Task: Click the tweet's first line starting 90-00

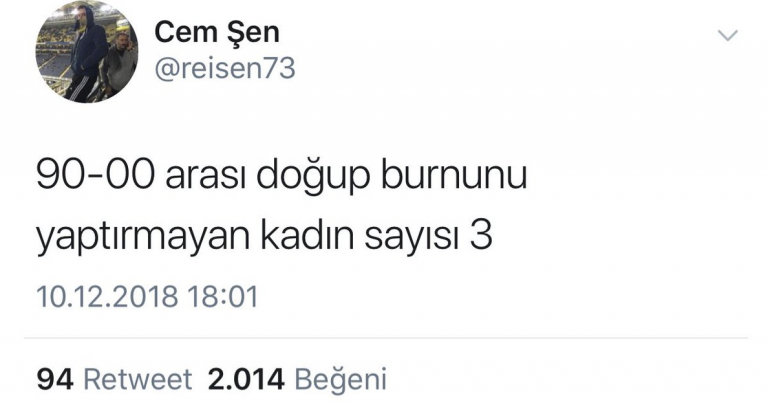Action: tap(282, 176)
